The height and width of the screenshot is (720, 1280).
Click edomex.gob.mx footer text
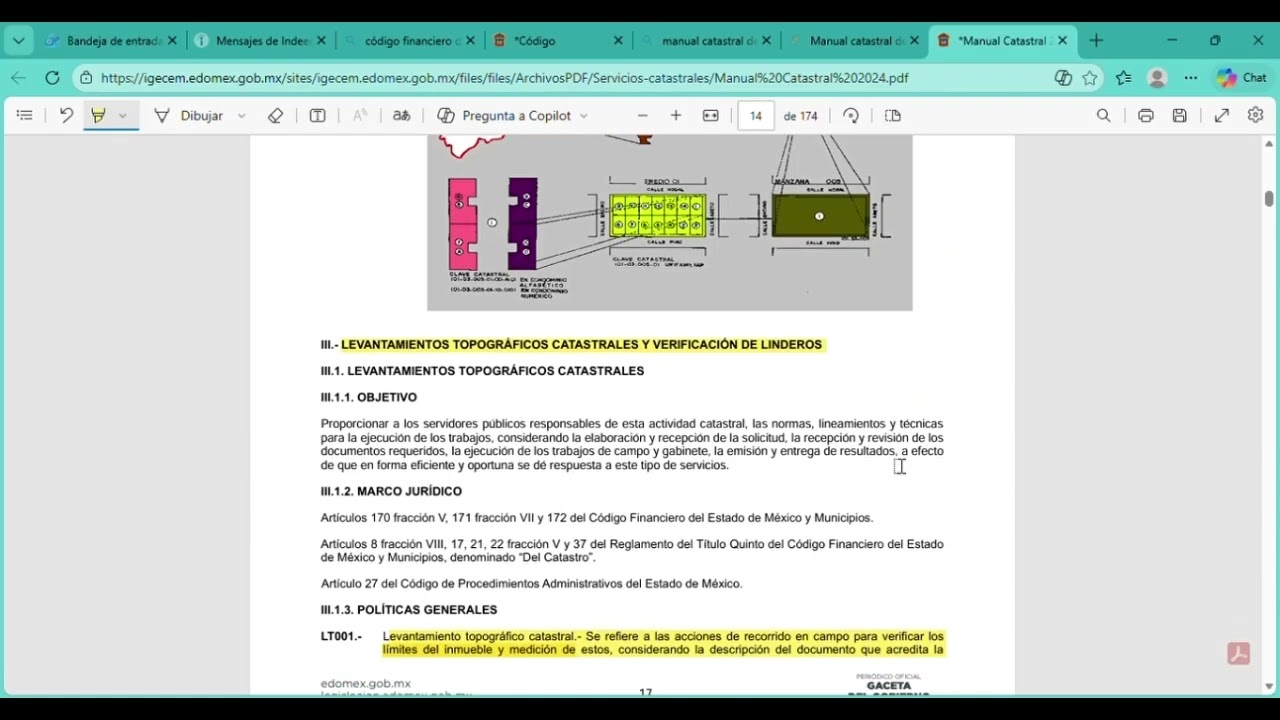(x=366, y=684)
